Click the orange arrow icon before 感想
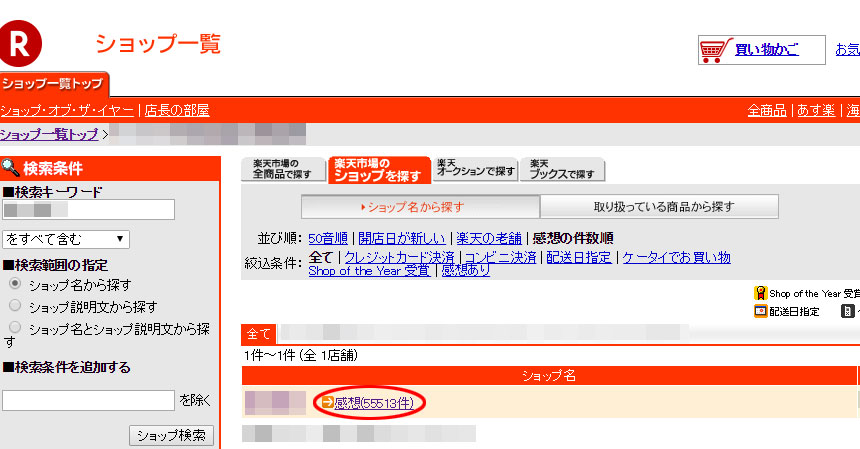 (x=327, y=402)
